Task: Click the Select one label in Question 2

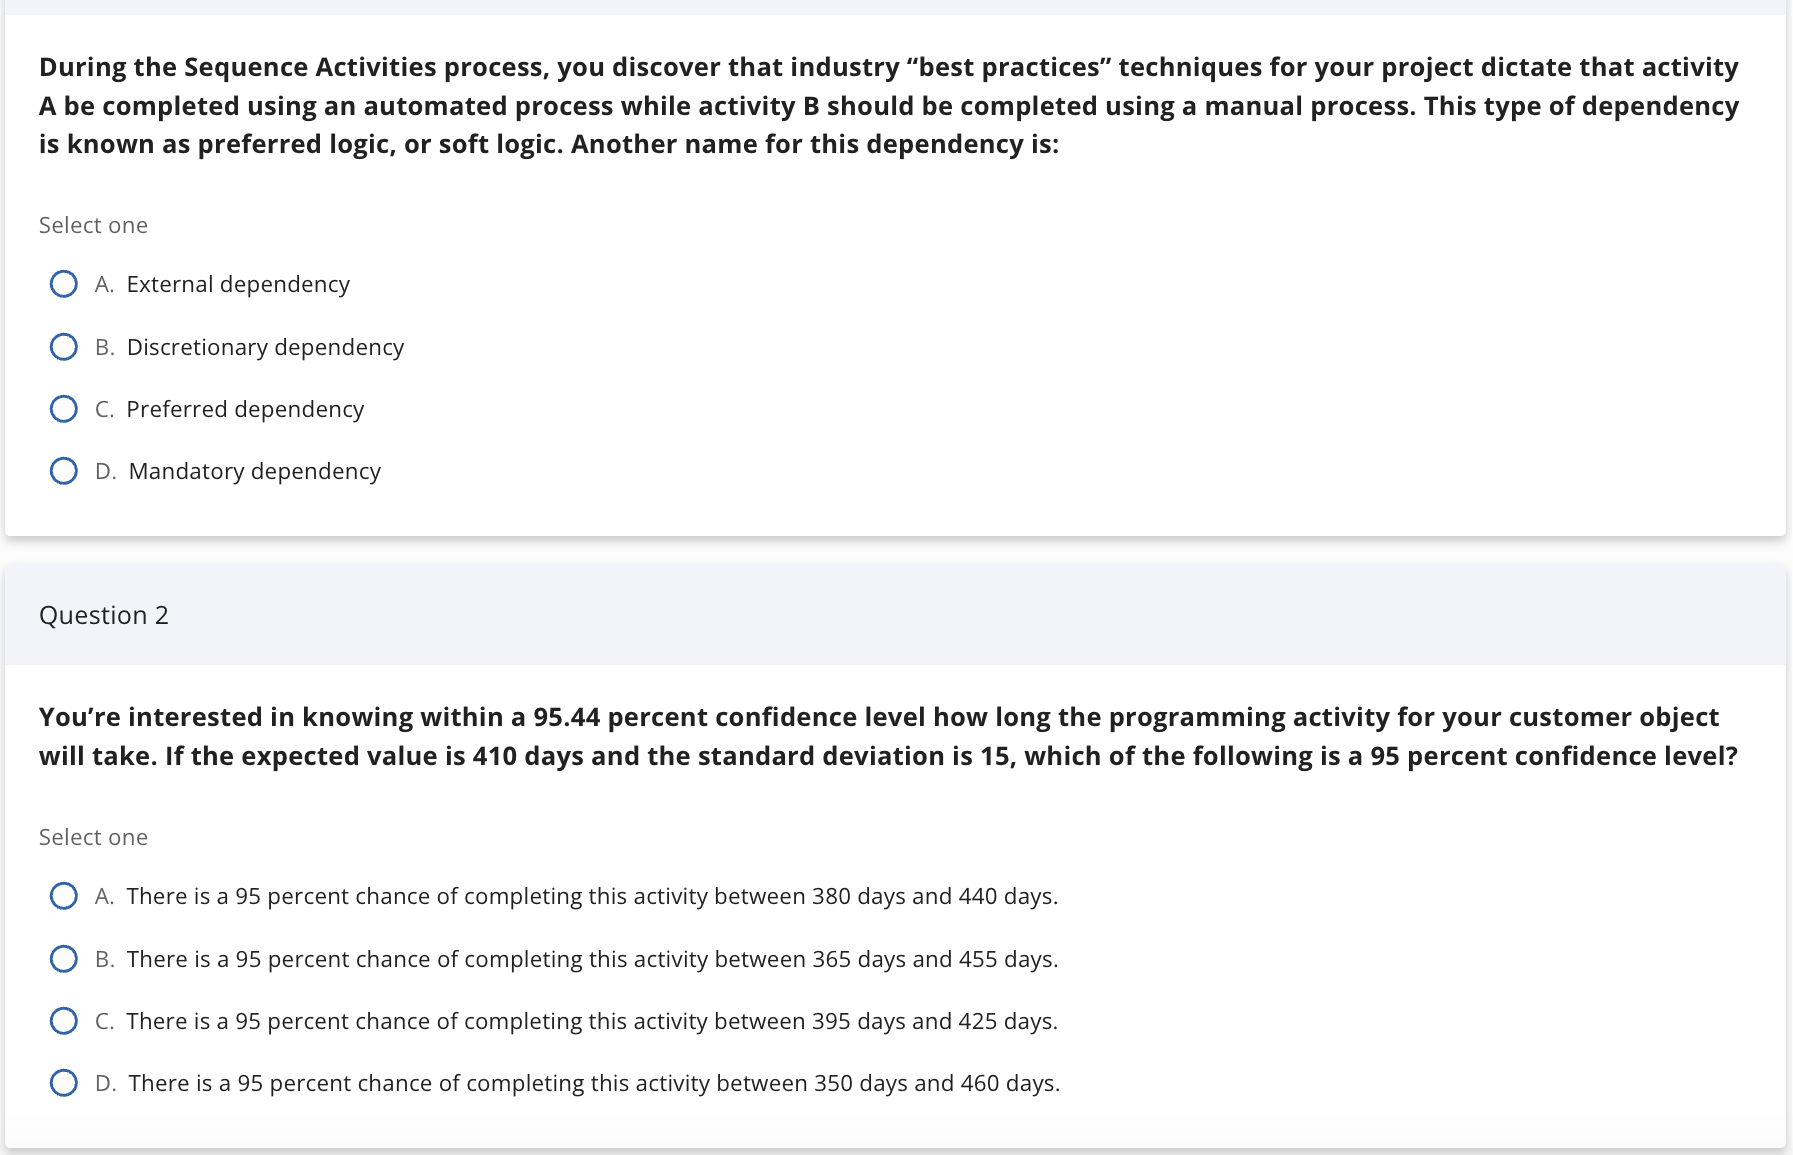Action: [x=93, y=836]
